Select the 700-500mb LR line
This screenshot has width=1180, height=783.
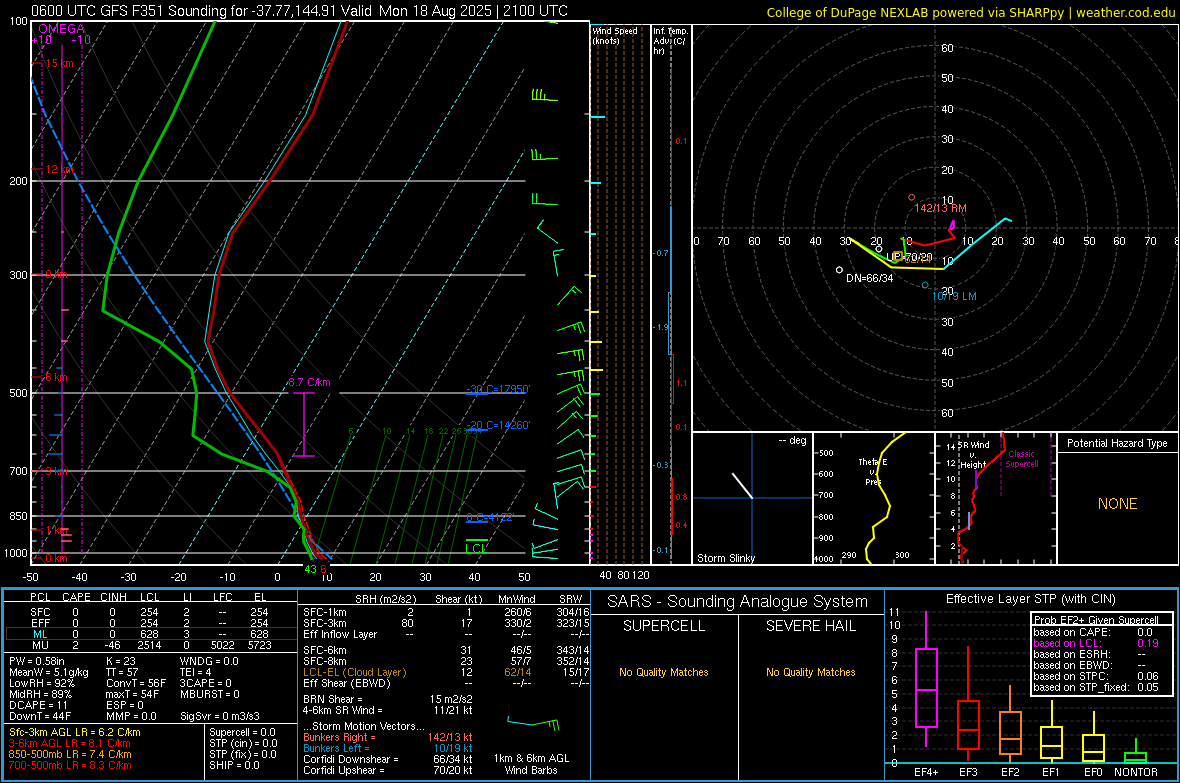[x=69, y=765]
